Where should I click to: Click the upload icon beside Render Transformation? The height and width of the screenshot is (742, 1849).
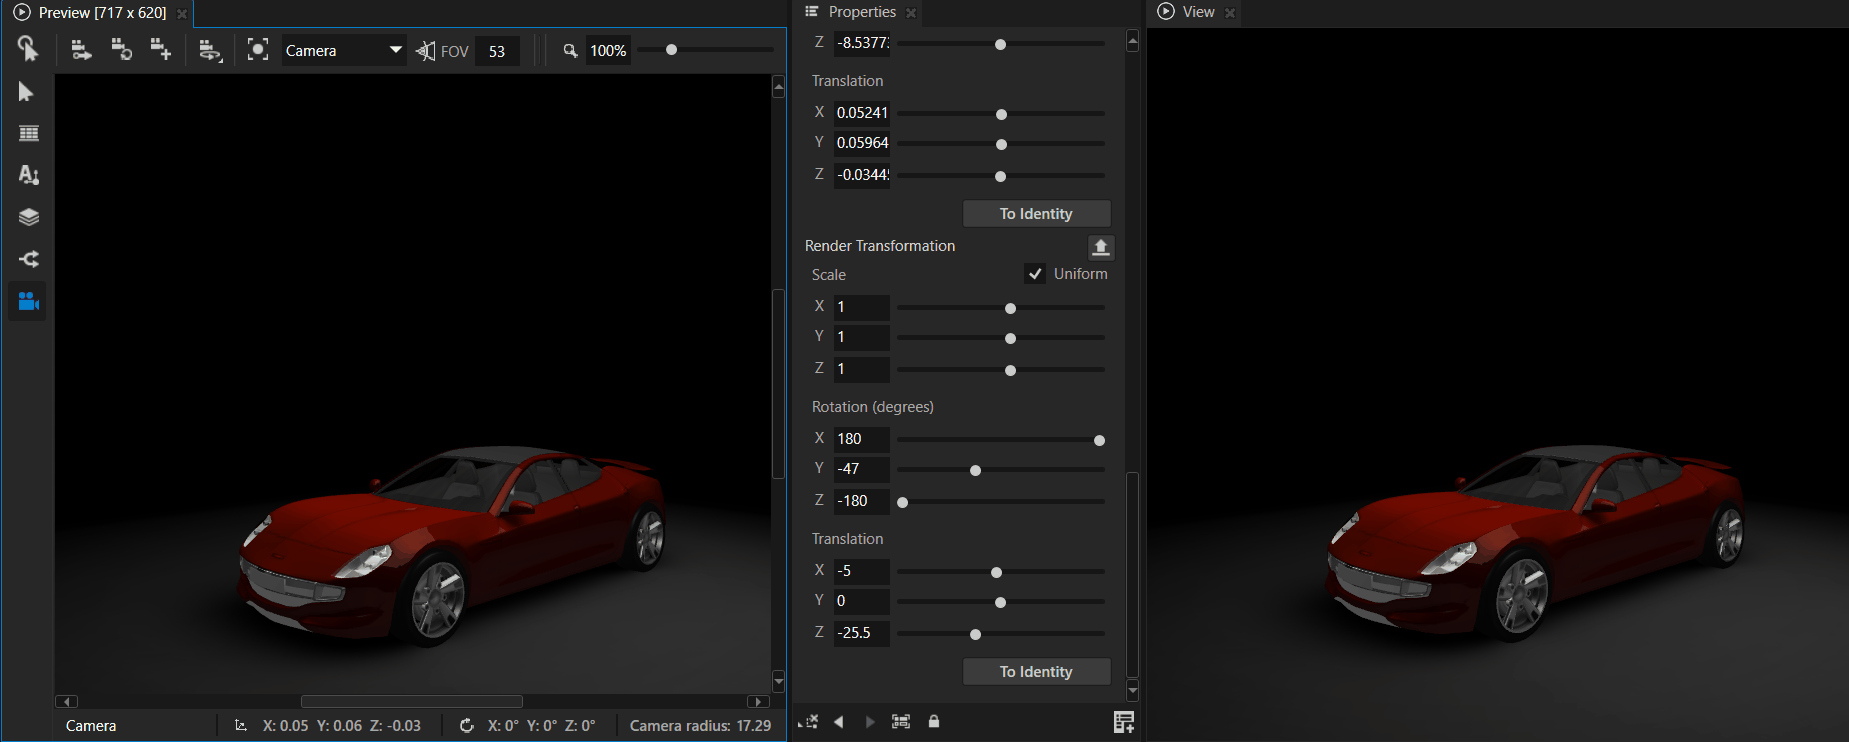[x=1101, y=247]
